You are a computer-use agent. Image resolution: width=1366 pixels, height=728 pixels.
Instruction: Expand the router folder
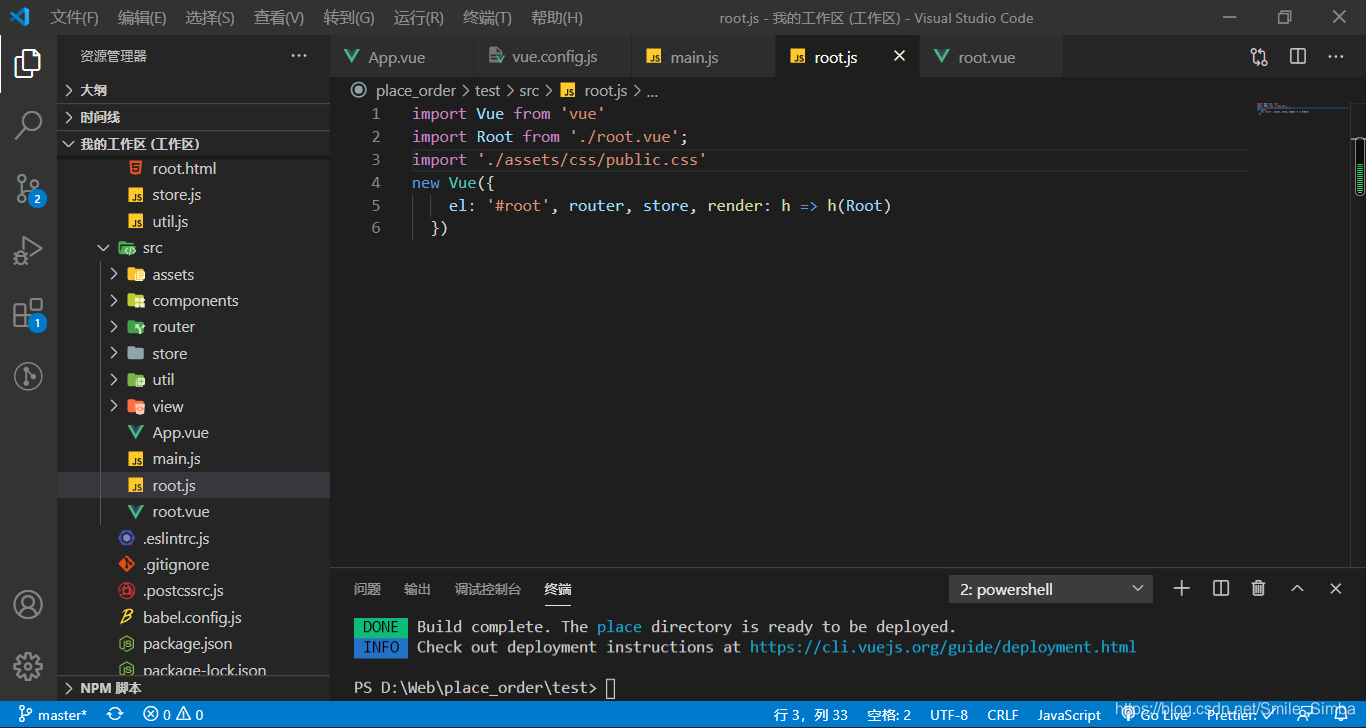tap(193, 327)
